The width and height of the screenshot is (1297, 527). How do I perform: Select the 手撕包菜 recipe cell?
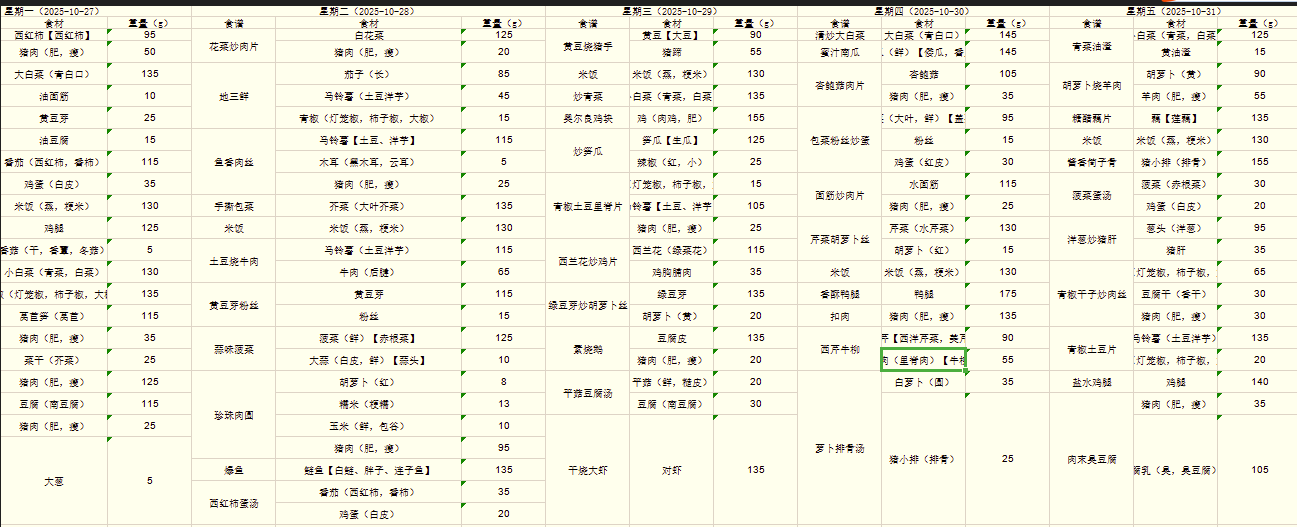pos(232,206)
